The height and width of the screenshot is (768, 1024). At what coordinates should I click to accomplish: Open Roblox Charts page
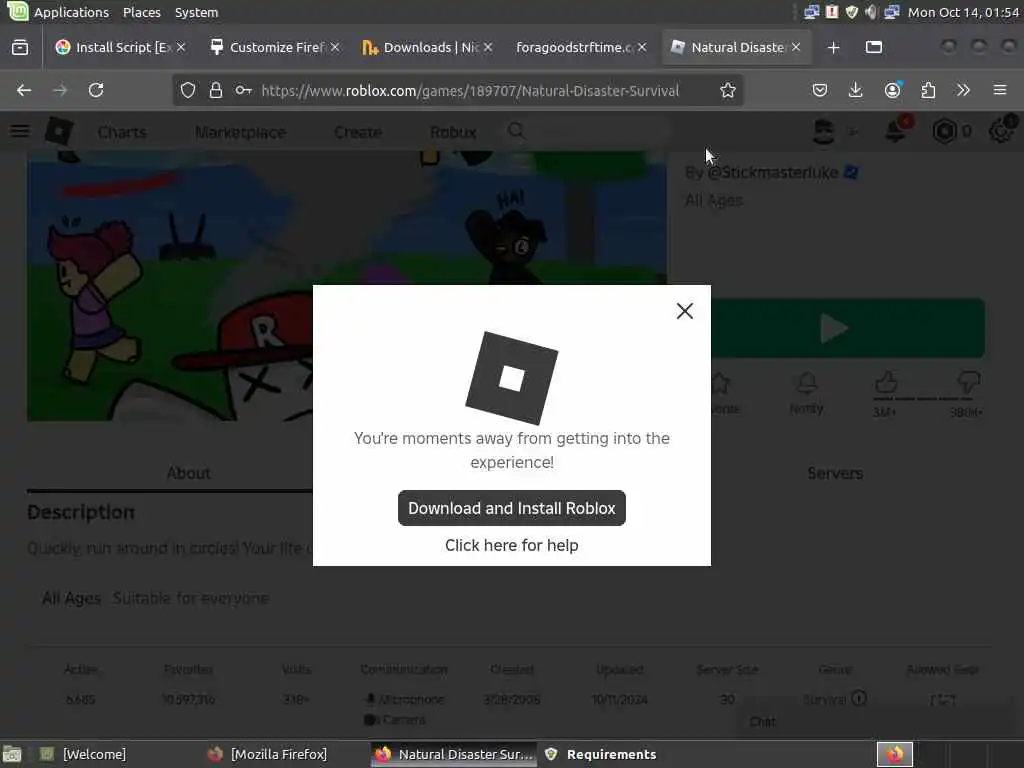coord(122,133)
